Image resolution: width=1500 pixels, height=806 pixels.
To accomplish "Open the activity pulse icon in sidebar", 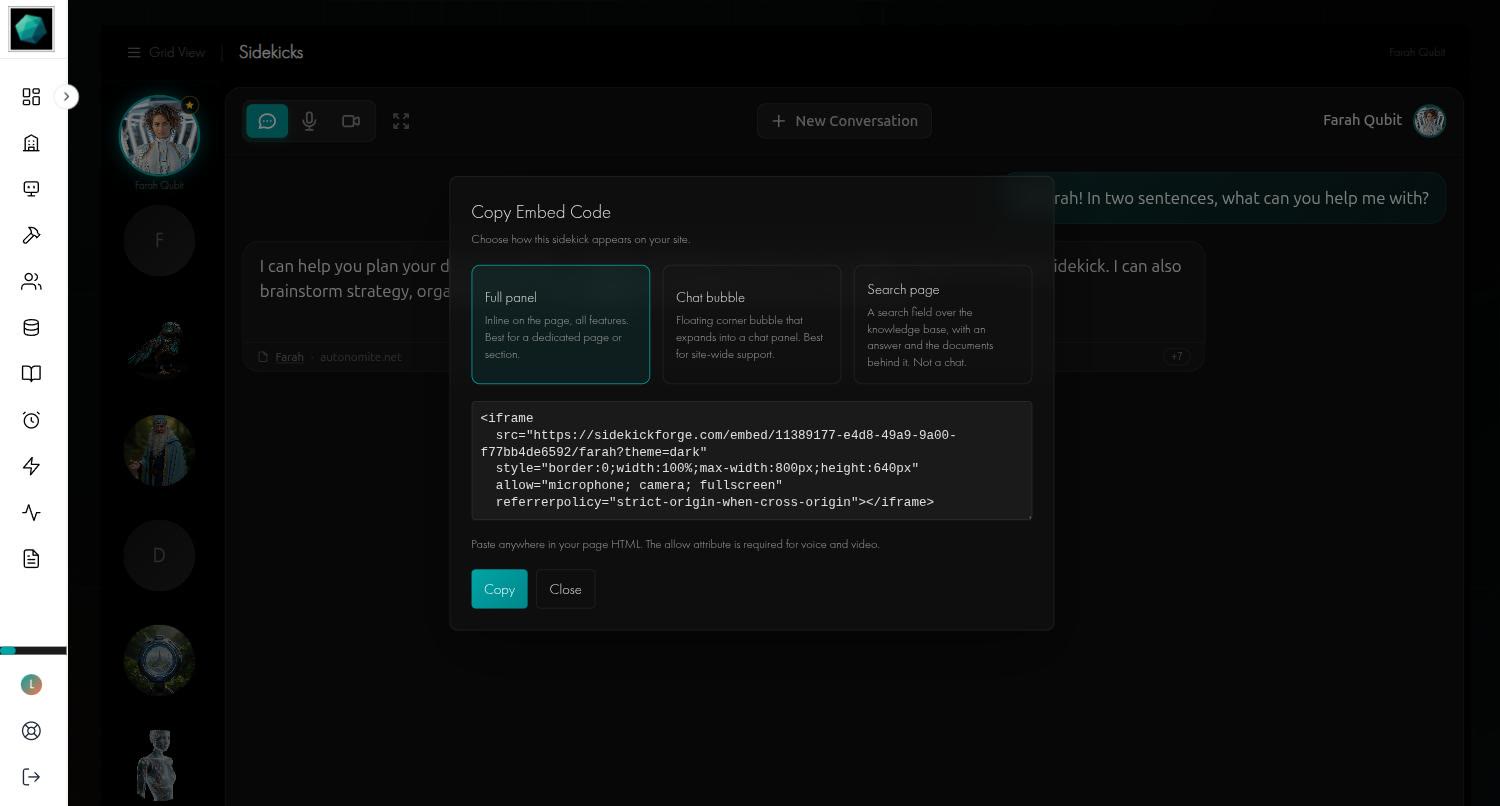I will point(31,513).
